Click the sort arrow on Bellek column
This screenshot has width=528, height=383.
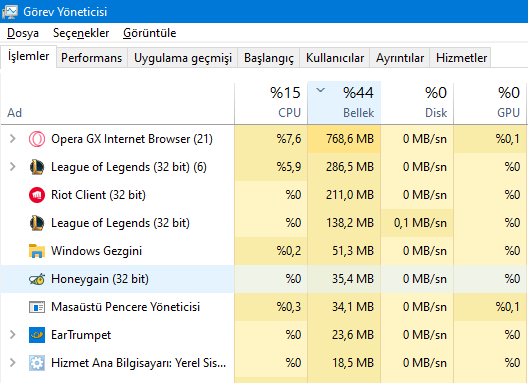pyautogui.click(x=321, y=90)
